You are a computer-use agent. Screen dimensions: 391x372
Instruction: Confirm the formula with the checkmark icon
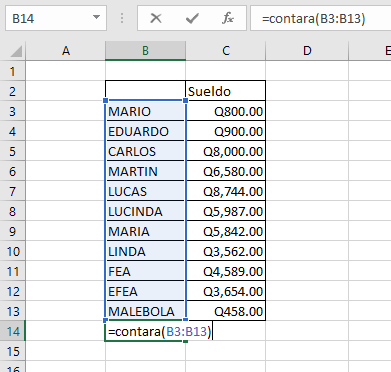pos(192,18)
